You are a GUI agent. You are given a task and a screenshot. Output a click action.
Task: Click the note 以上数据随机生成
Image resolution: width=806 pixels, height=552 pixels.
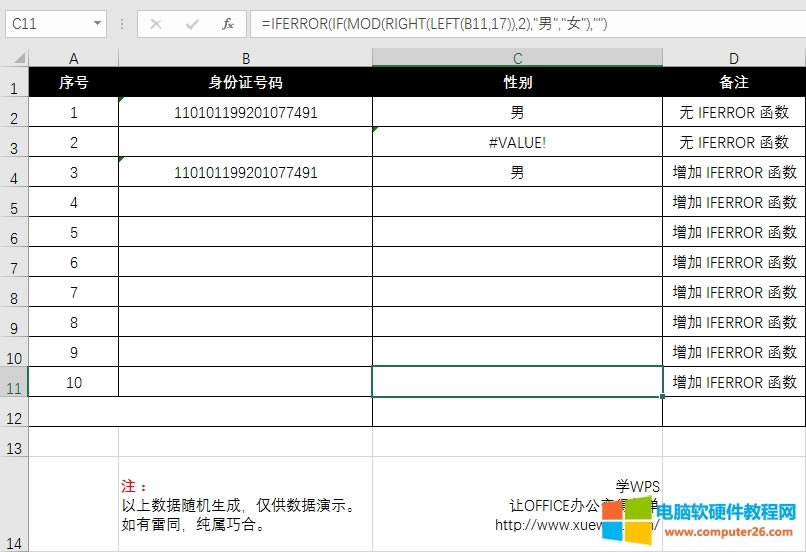239,505
